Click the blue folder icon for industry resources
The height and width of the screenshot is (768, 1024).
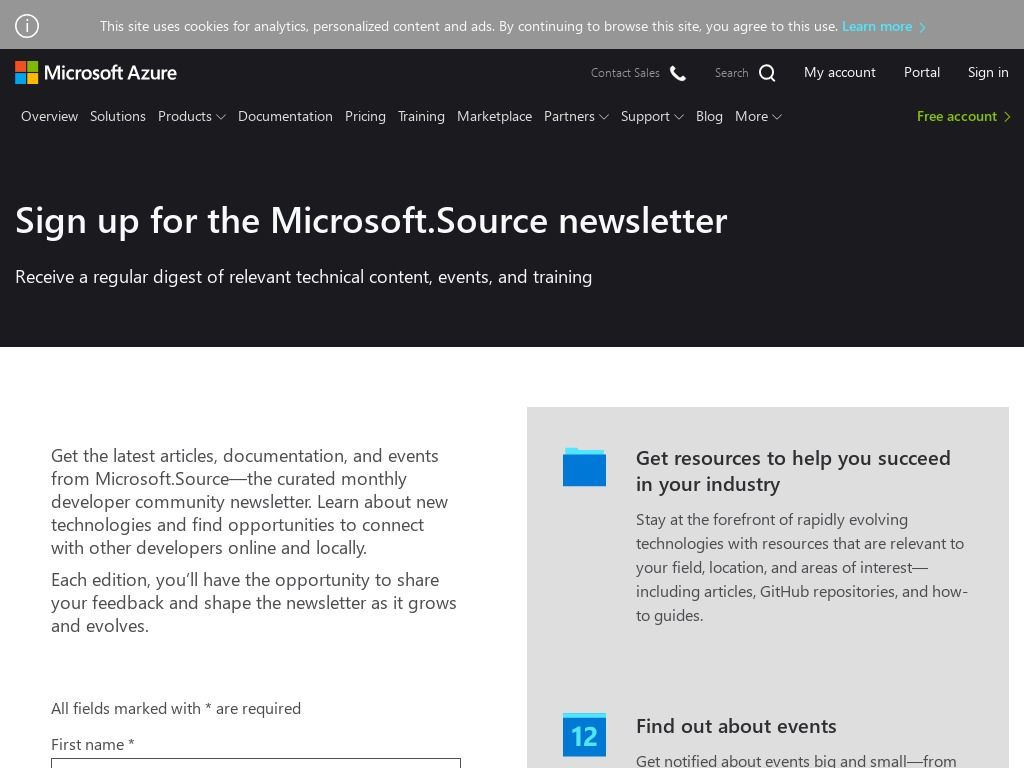[x=584, y=466]
